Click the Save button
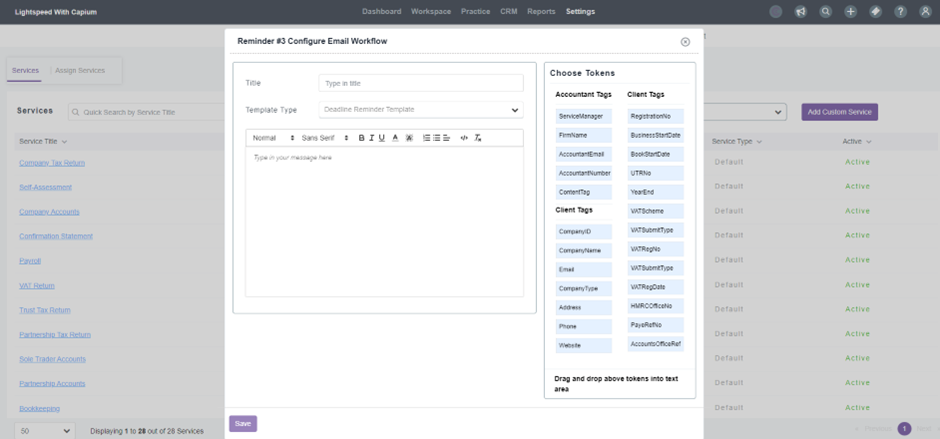The image size is (940, 439). click(243, 423)
